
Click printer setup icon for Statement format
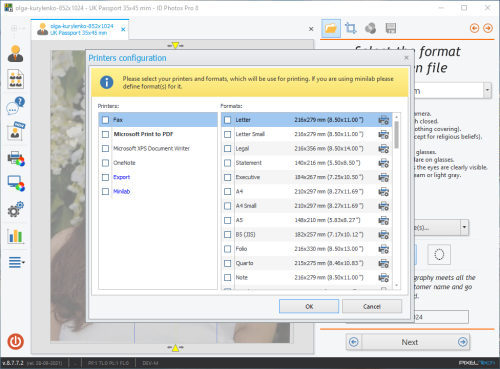(384, 163)
